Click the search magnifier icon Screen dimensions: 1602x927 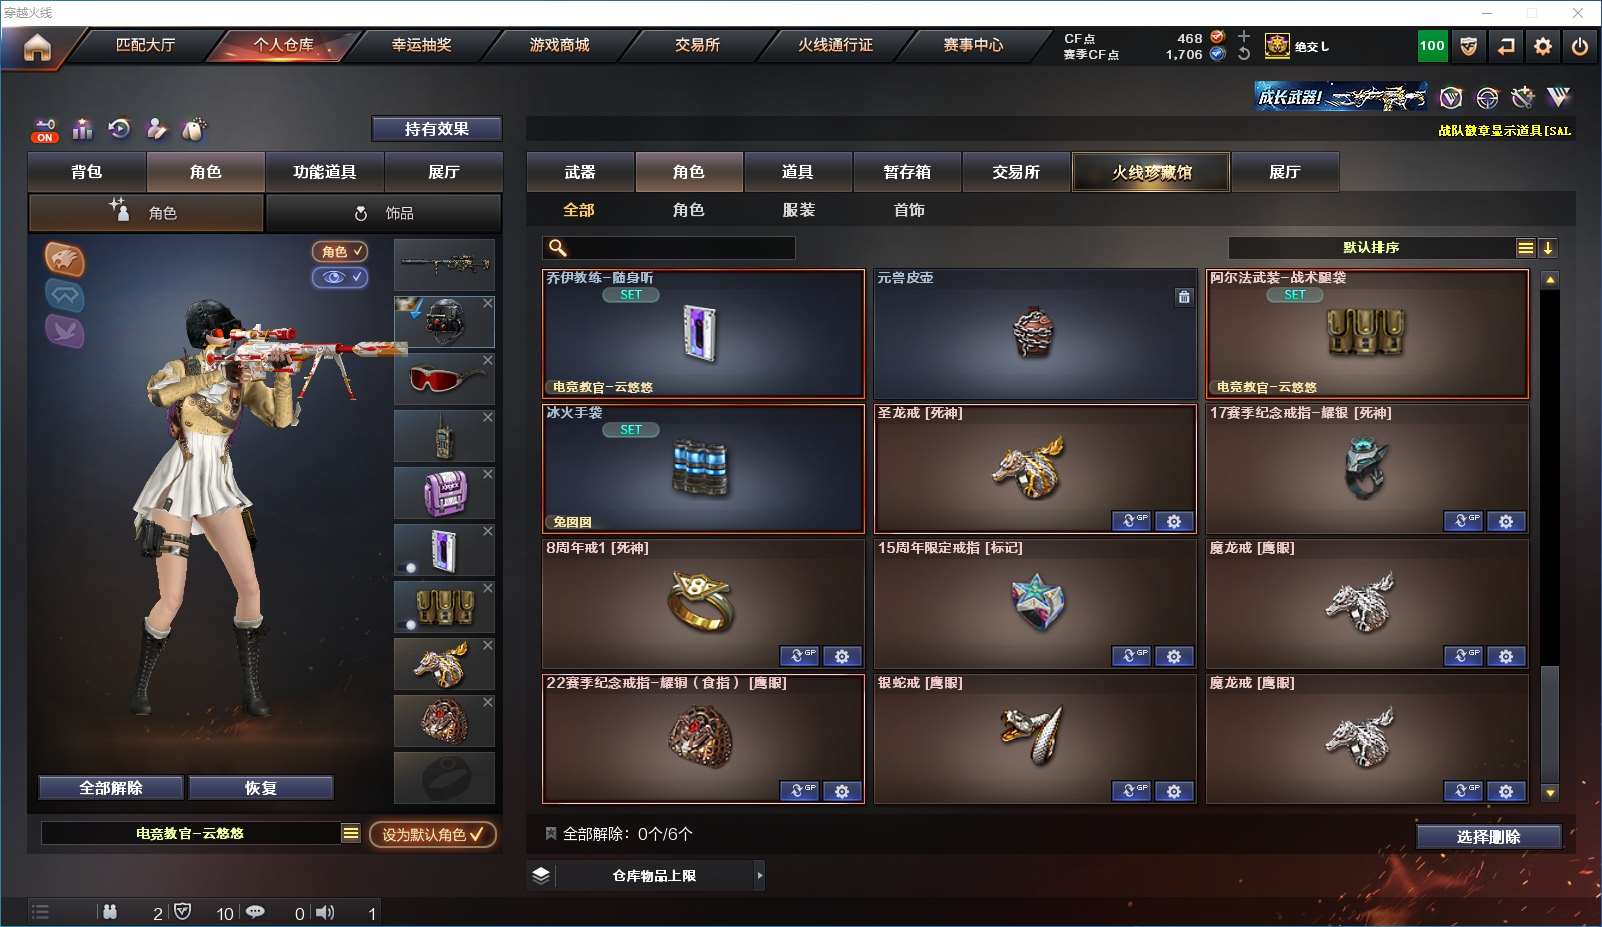tap(558, 248)
